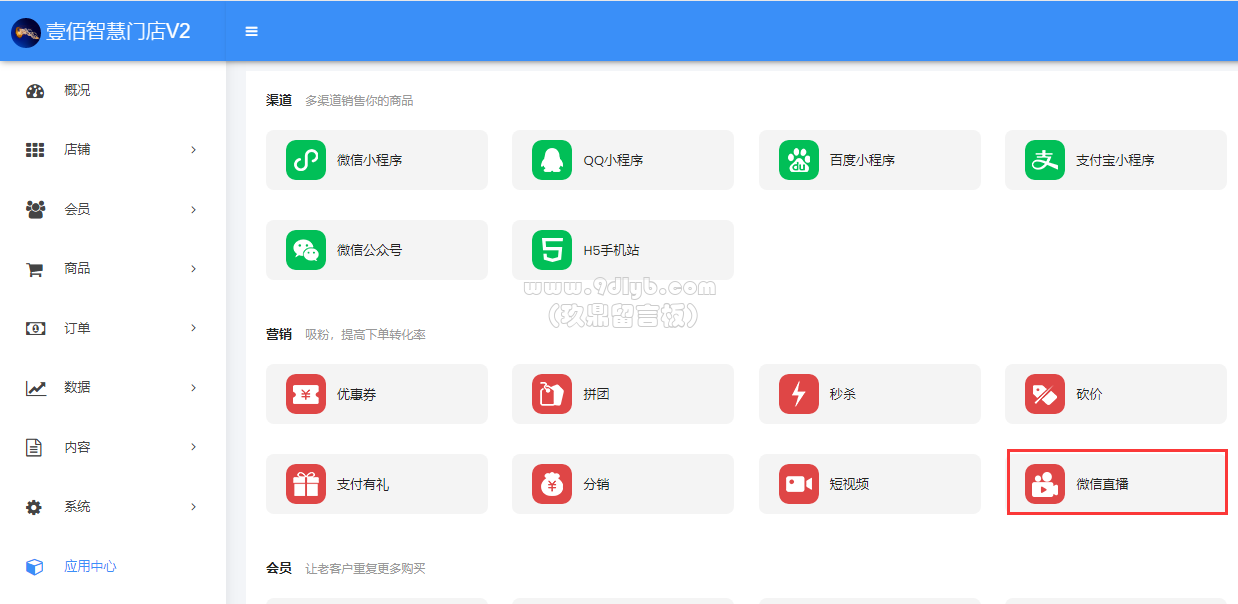
Task: Click the hamburger menu toggle icon
Action: [252, 31]
